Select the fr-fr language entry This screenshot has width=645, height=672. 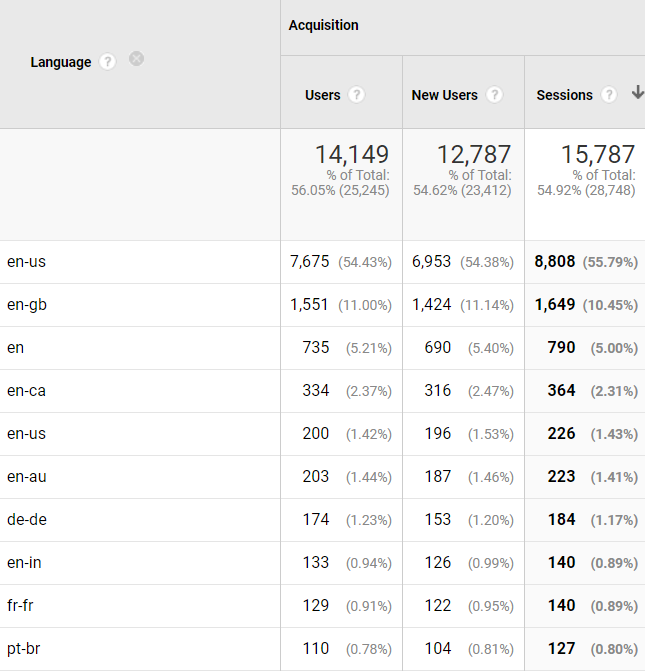(20, 606)
